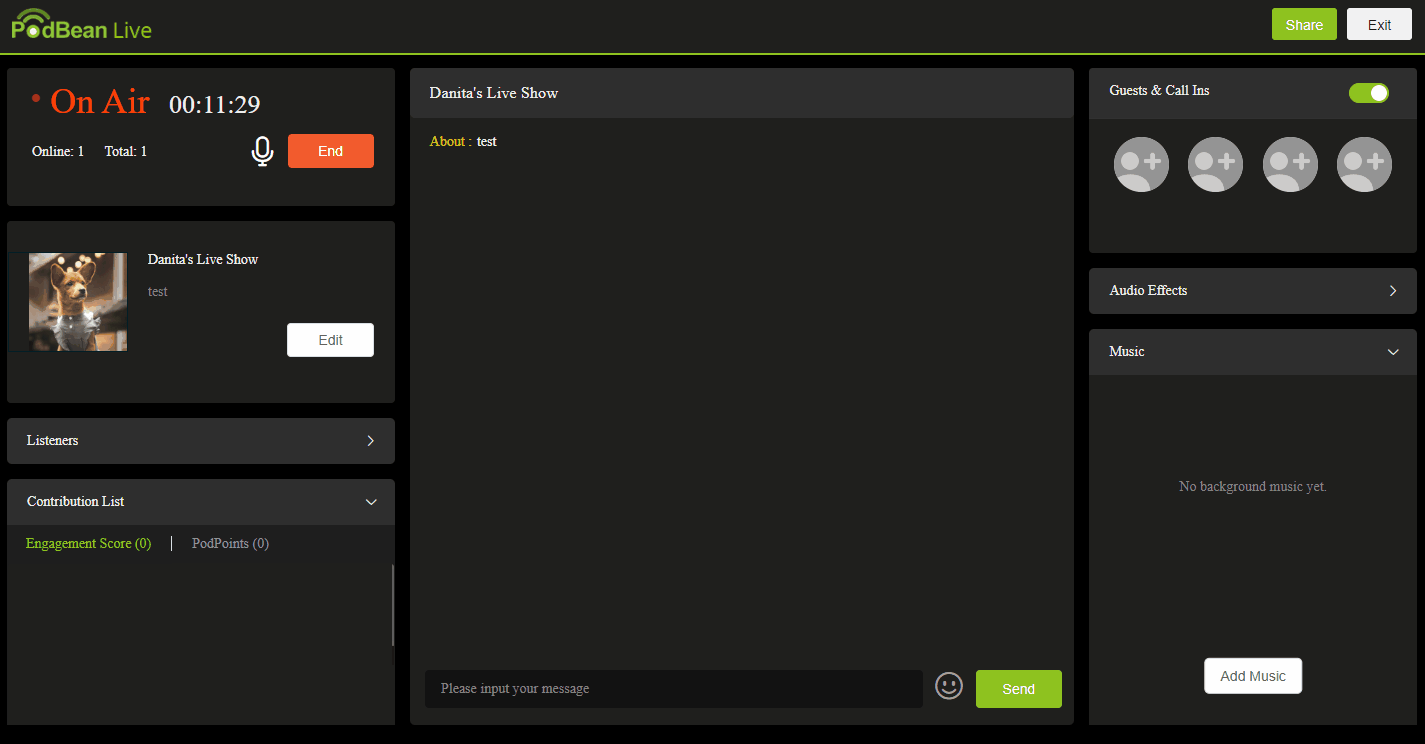Viewport: 1425px width, 744px height.
Task: Open the emoji picker smiley icon
Action: [948, 686]
